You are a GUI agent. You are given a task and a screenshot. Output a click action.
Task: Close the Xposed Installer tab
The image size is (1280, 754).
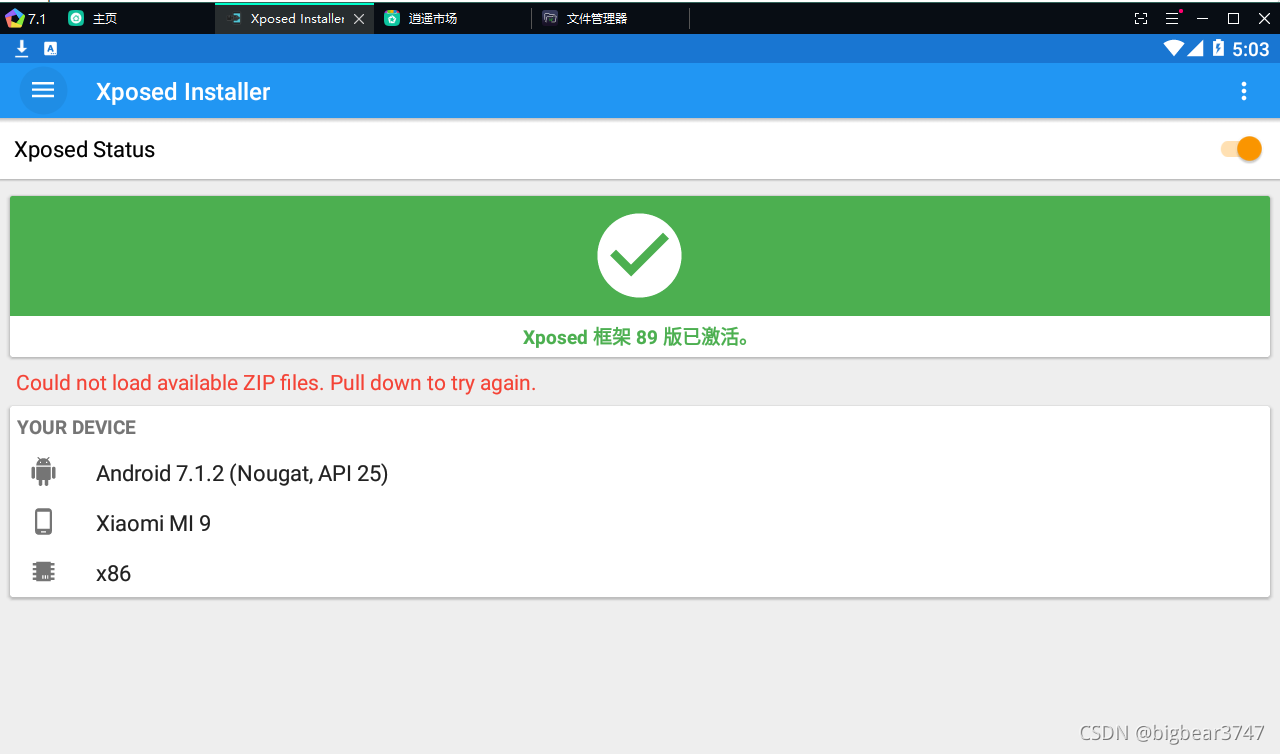(359, 19)
